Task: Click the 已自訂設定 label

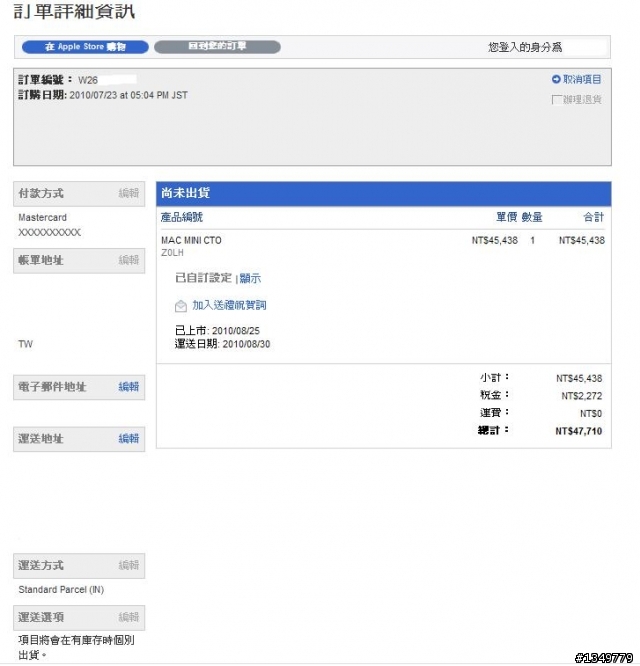Action: coord(203,278)
